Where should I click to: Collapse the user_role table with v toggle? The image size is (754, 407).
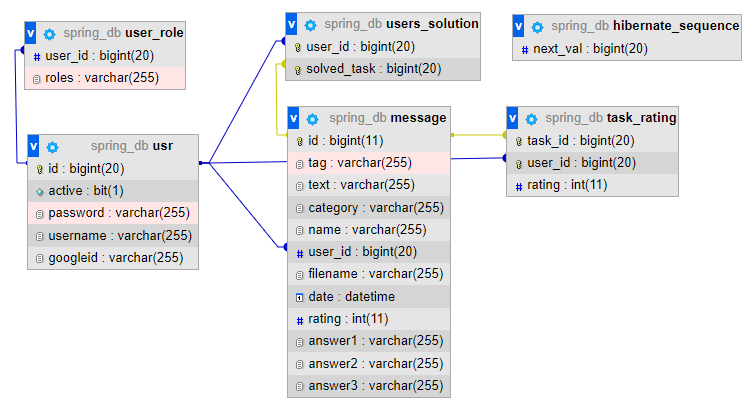30,33
